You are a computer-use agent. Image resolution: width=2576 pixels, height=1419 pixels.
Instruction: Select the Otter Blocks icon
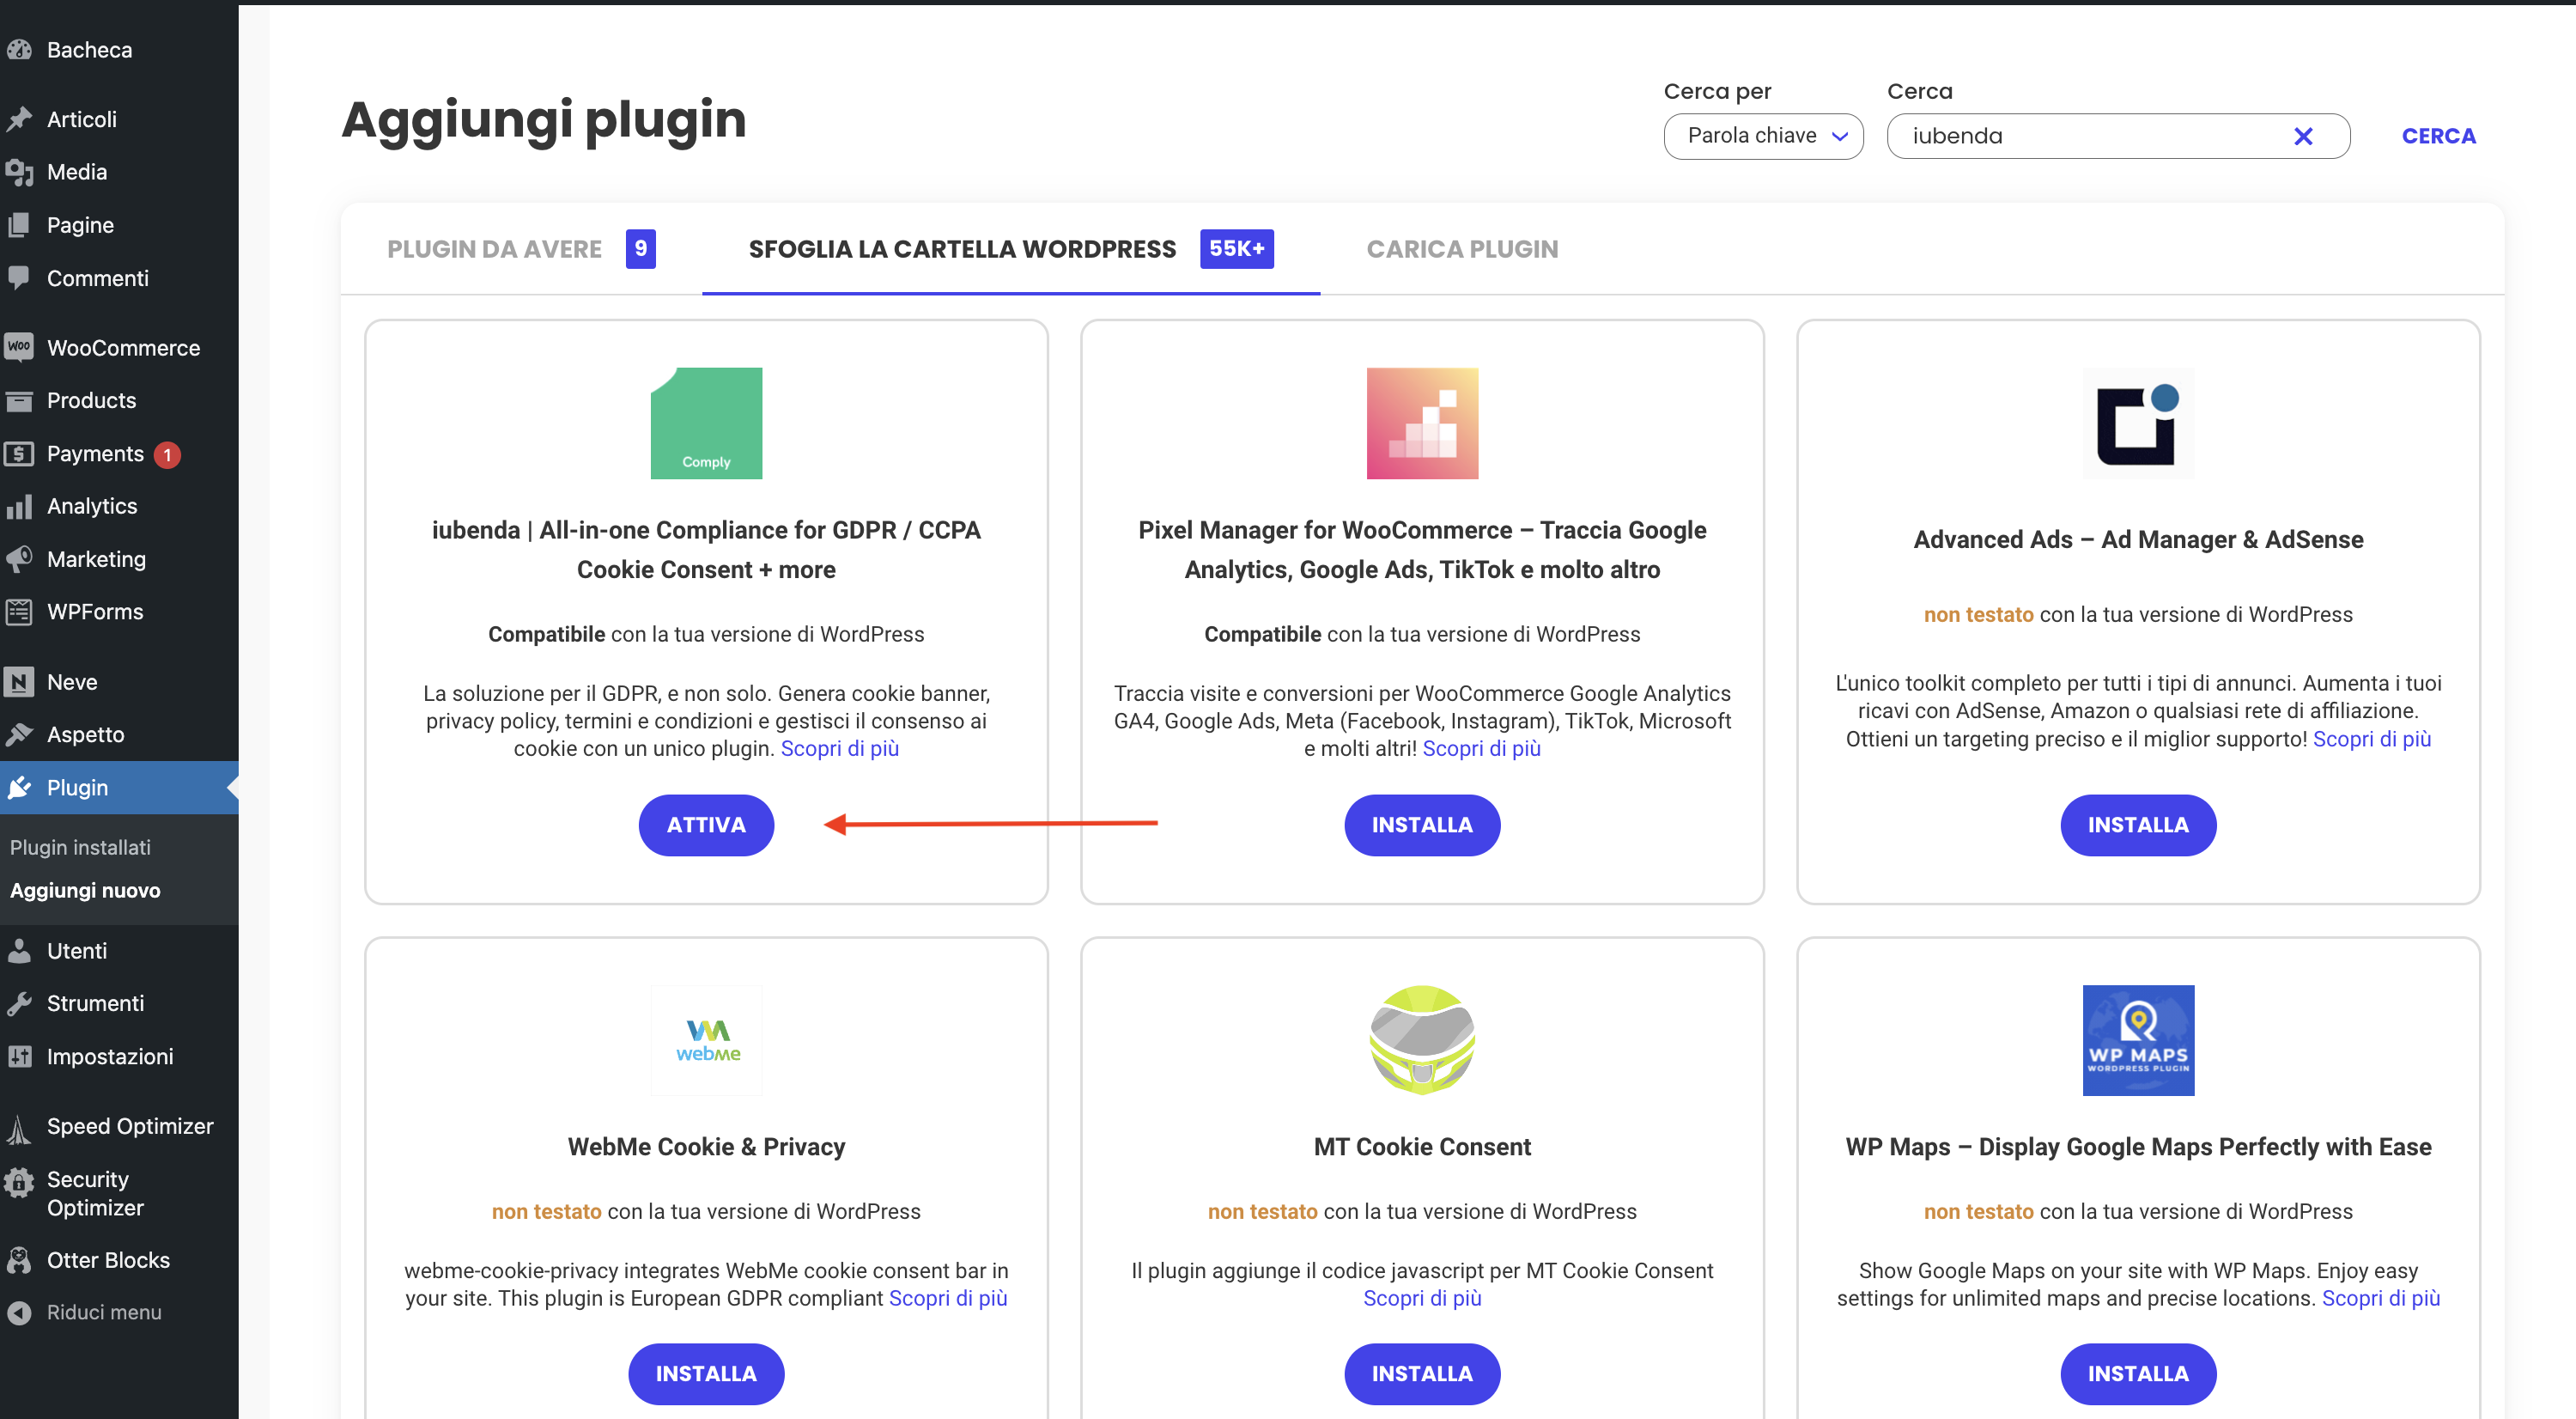(21, 1260)
